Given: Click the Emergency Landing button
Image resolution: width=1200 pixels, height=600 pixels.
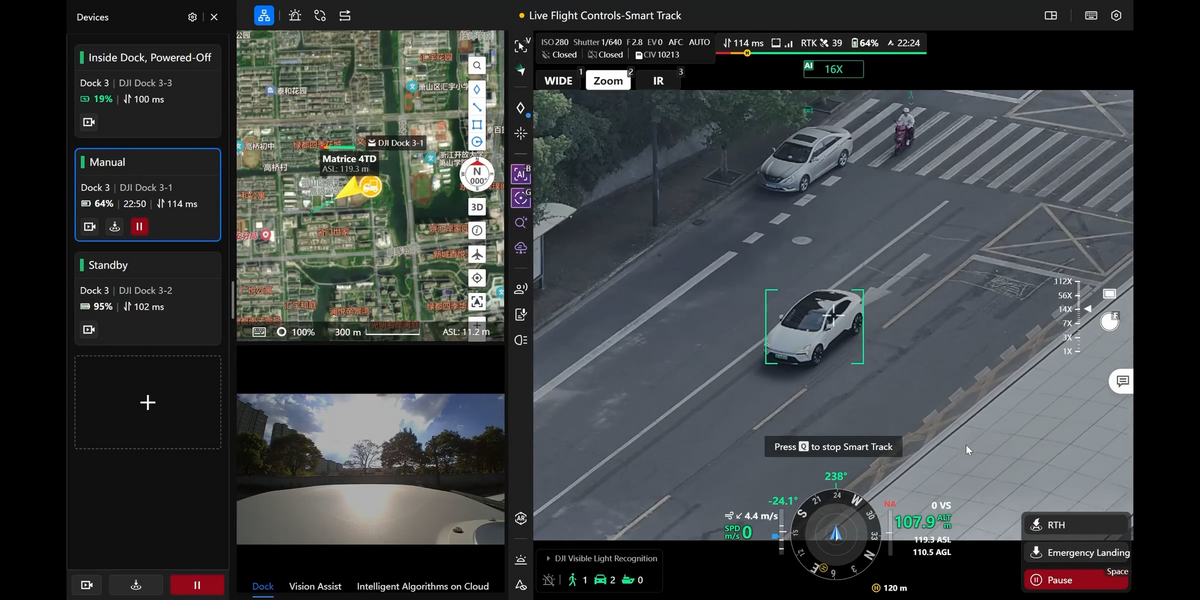Looking at the screenshot, I should (1076, 552).
